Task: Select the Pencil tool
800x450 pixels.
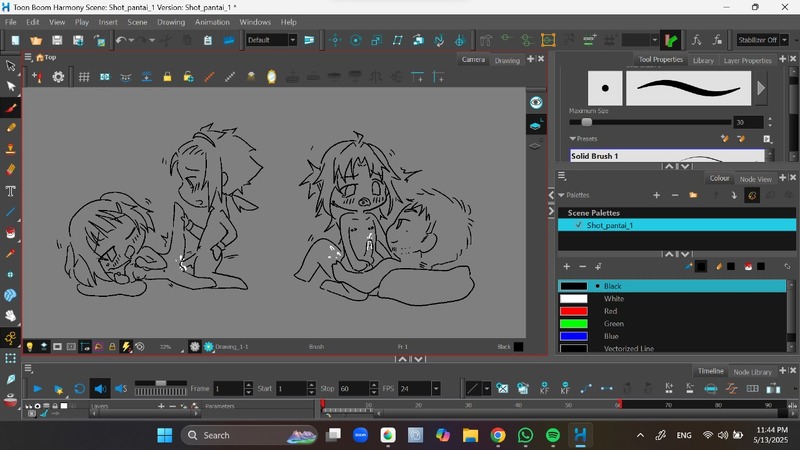Action: (x=11, y=128)
